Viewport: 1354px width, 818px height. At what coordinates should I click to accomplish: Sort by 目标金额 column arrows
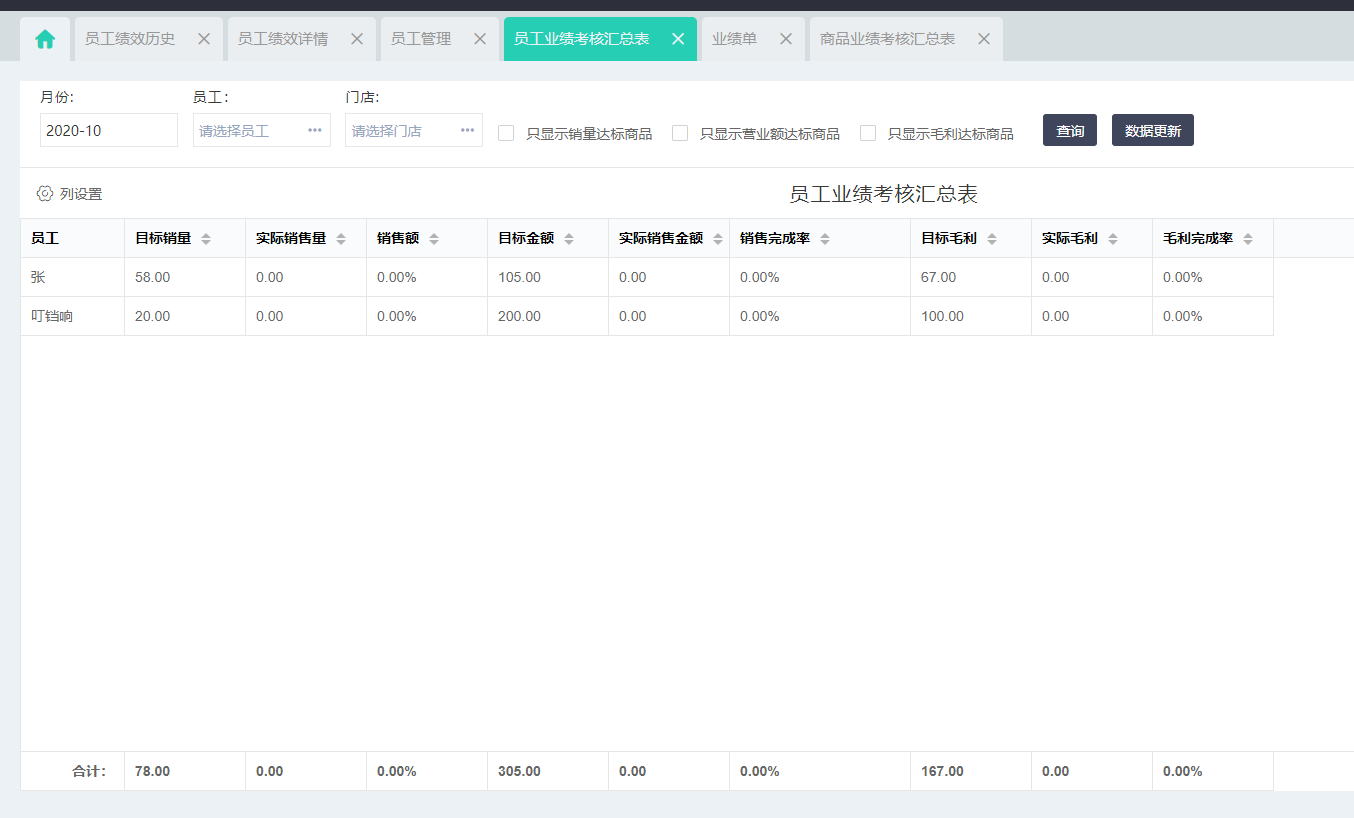pyautogui.click(x=569, y=239)
